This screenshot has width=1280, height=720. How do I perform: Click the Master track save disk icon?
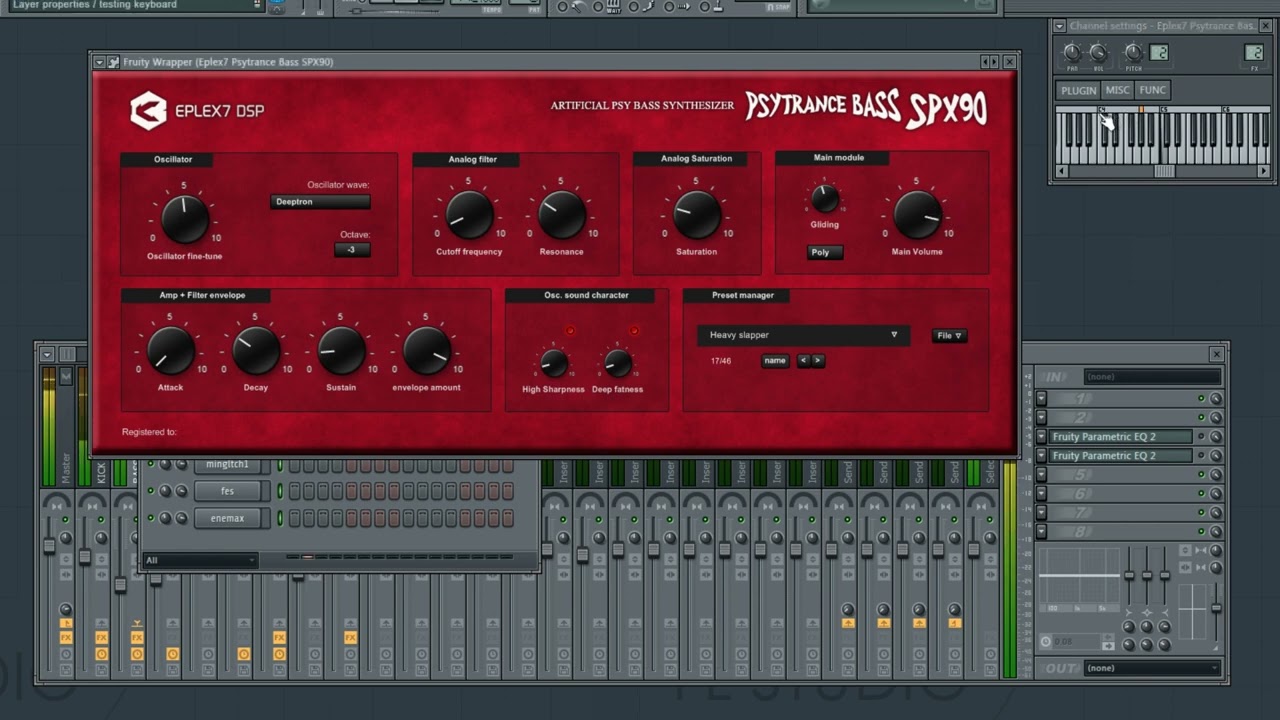pyautogui.click(x=66, y=669)
